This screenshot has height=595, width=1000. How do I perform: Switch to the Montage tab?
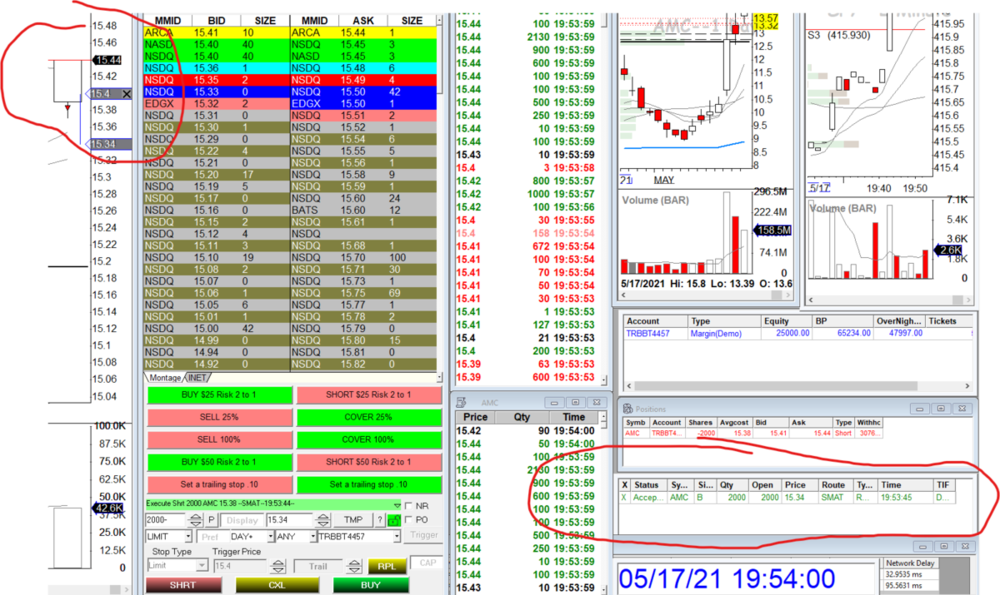166,378
